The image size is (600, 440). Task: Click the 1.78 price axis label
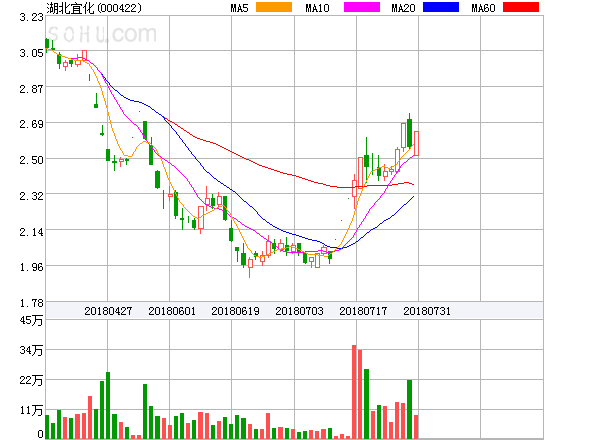tap(31, 303)
